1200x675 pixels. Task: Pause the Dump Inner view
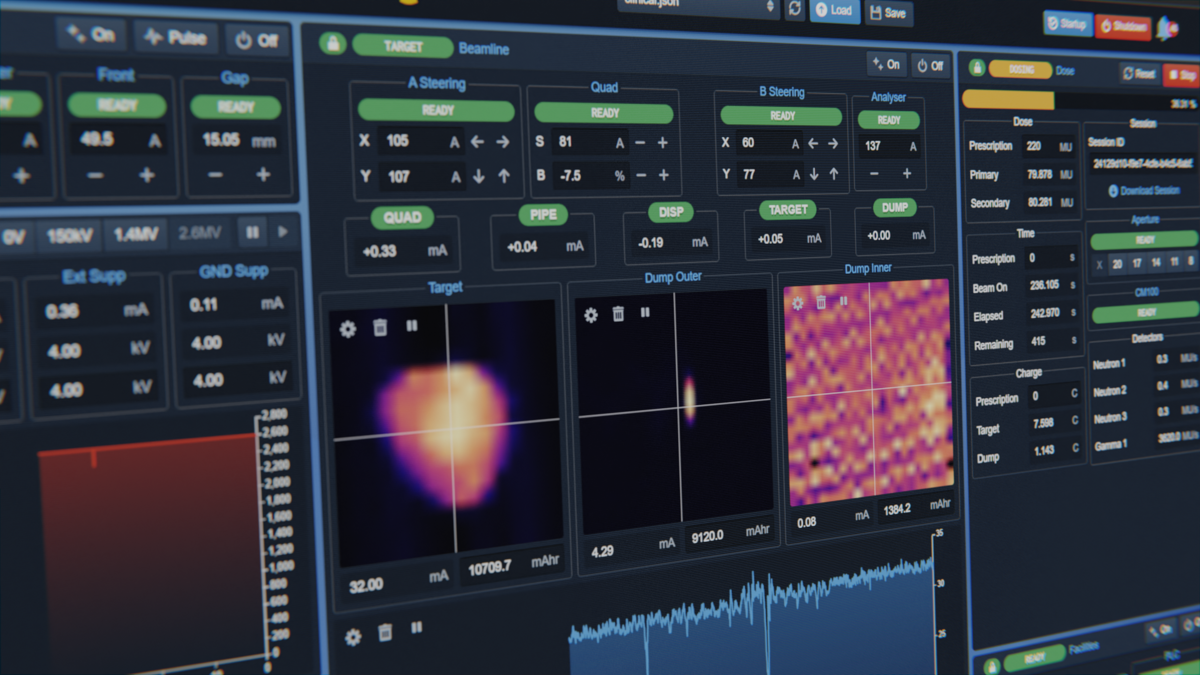tap(844, 300)
